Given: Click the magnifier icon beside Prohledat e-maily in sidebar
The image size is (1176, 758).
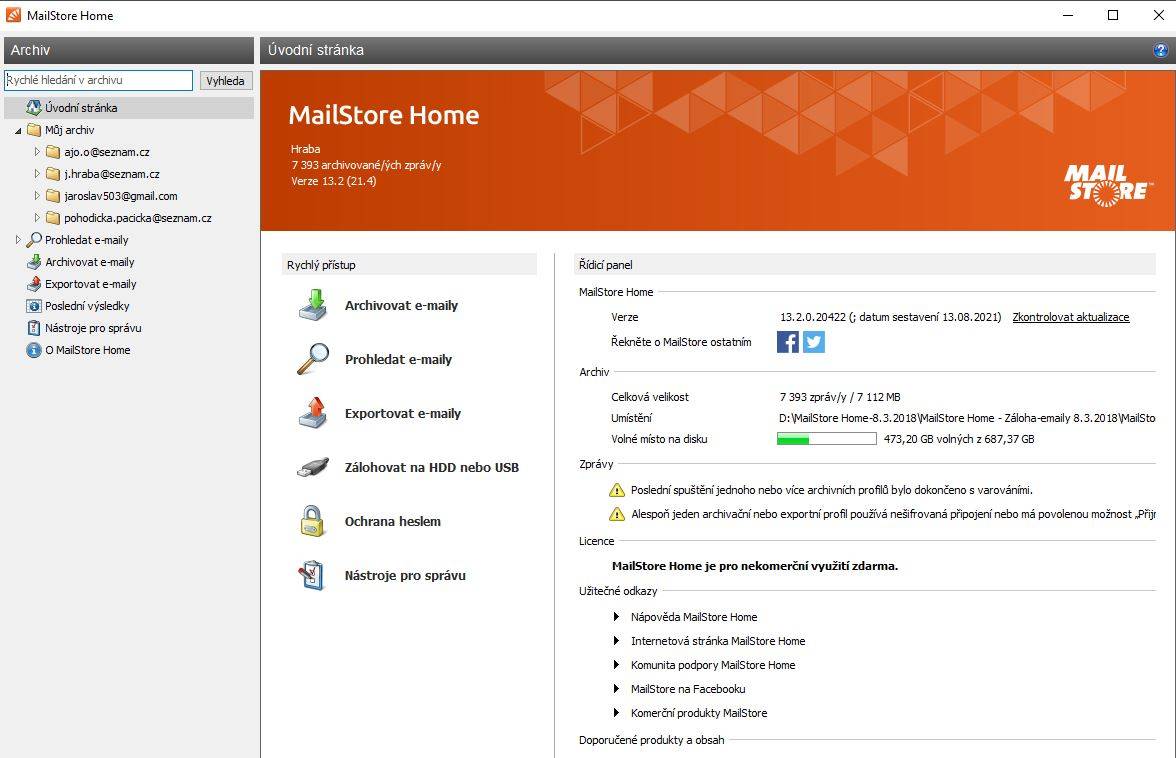Looking at the screenshot, I should [34, 240].
